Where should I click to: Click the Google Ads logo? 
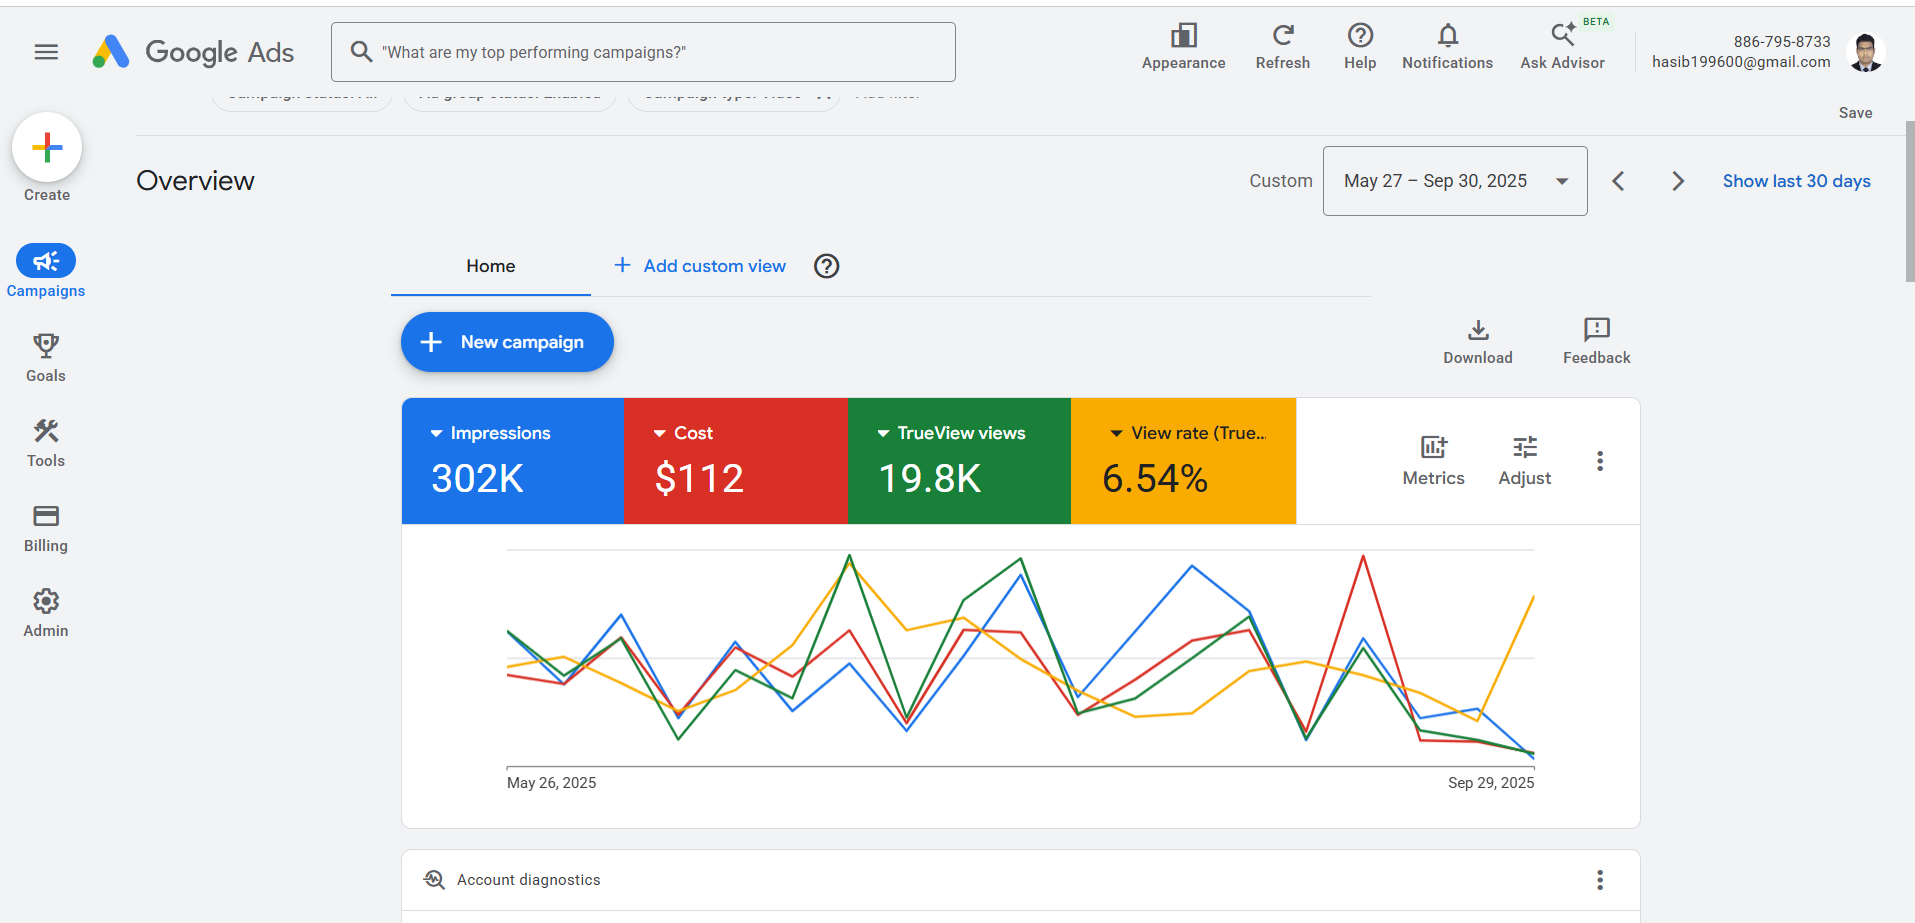(193, 52)
